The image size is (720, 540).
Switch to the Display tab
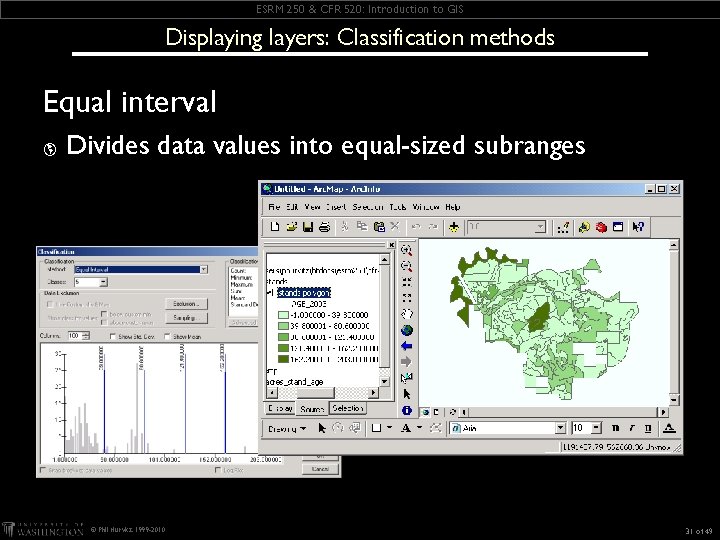(x=280, y=408)
